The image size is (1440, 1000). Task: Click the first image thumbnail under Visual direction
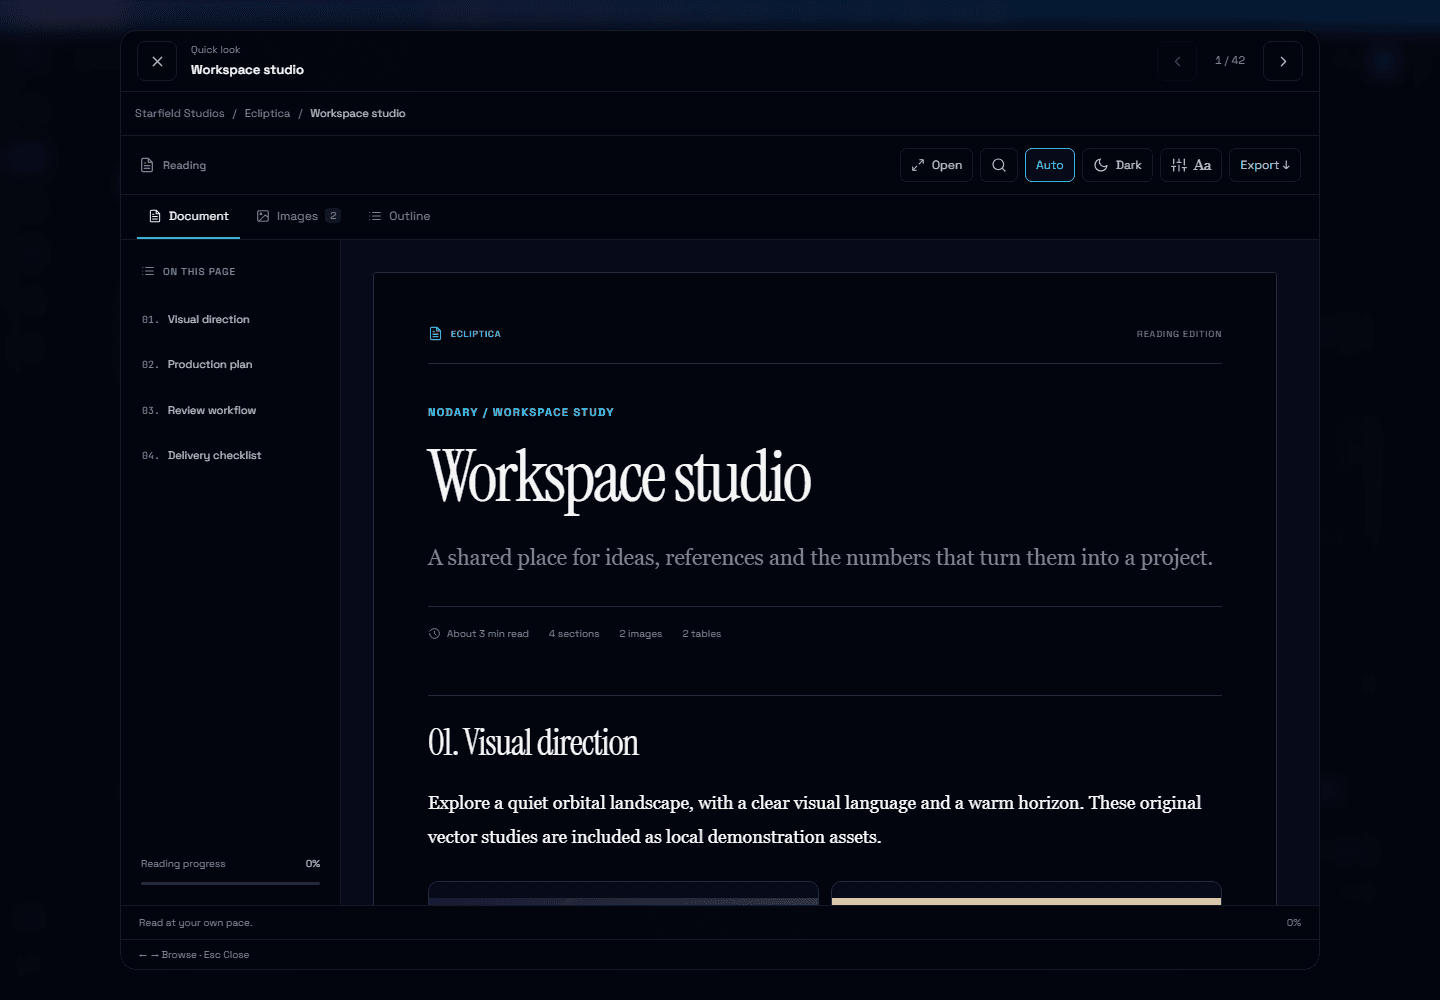pos(623,893)
